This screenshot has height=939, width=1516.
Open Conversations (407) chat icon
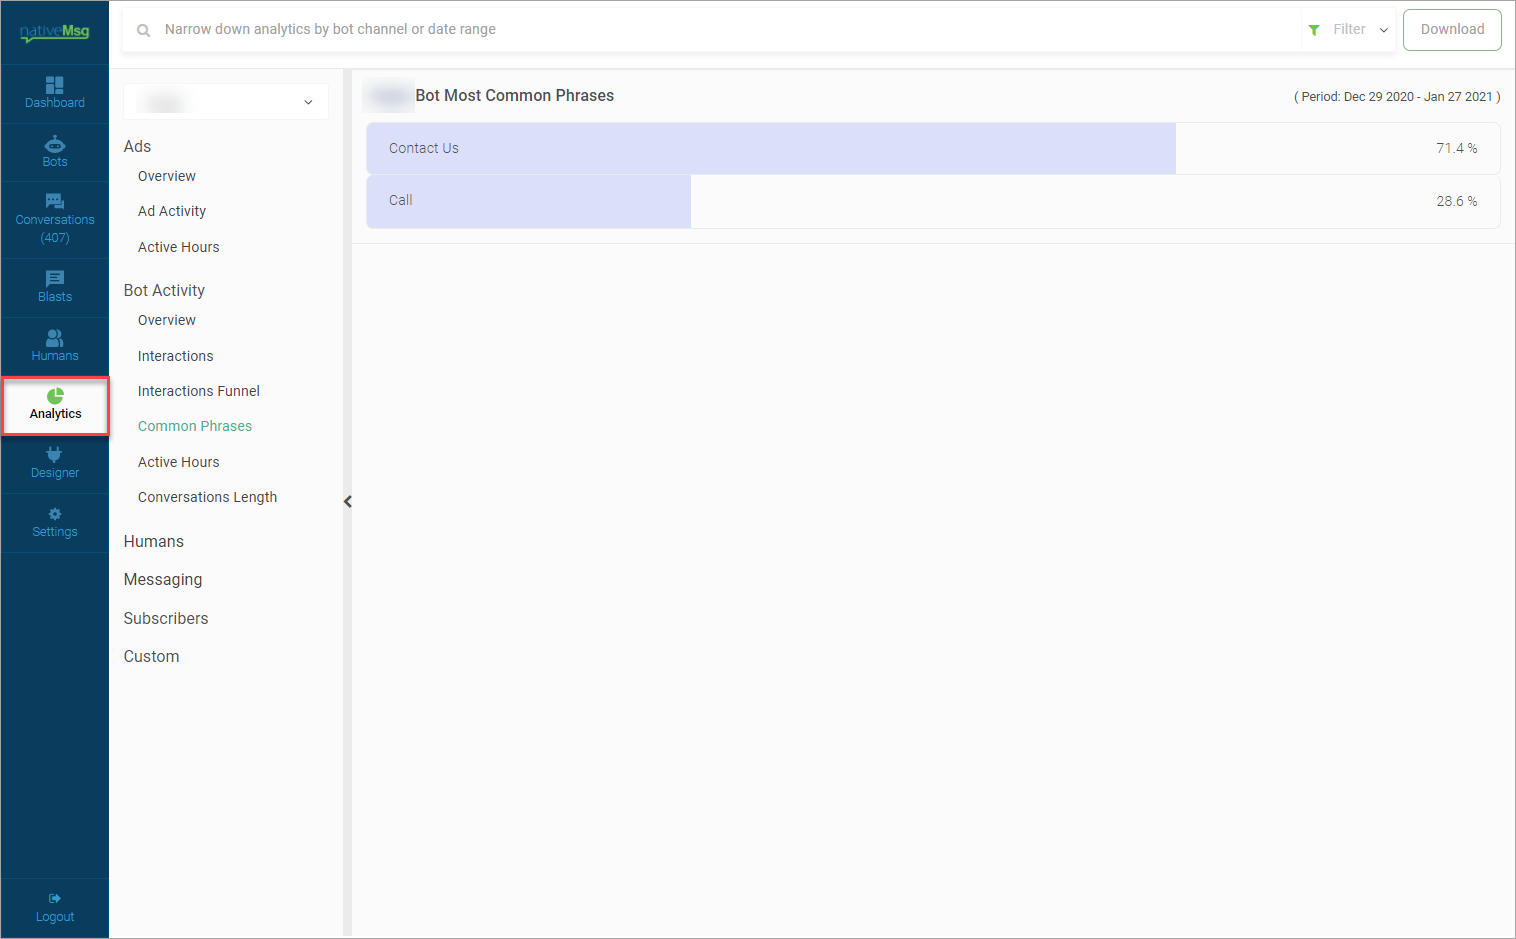(55, 201)
